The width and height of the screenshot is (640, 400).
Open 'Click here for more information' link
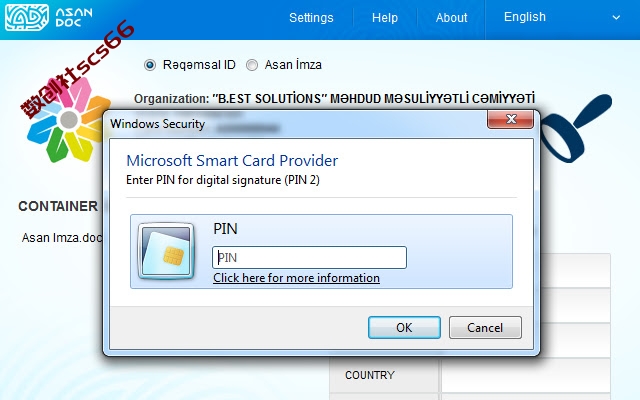coord(296,278)
